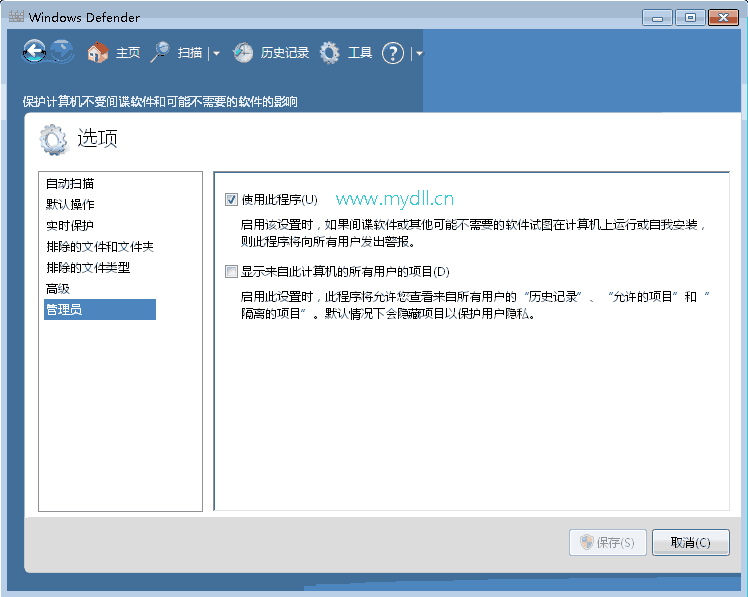
Task: Select 排除的文件和文件夹 in the options list
Action: point(100,246)
